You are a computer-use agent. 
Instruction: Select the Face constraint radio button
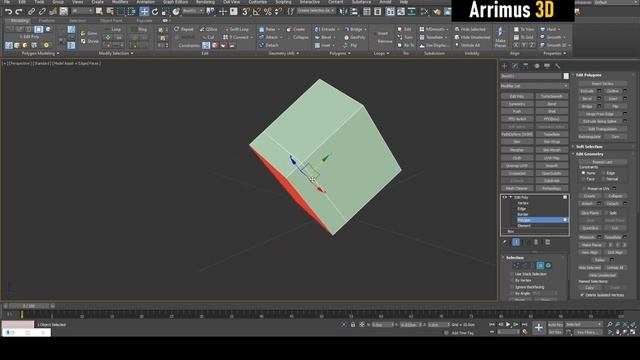click(584, 179)
